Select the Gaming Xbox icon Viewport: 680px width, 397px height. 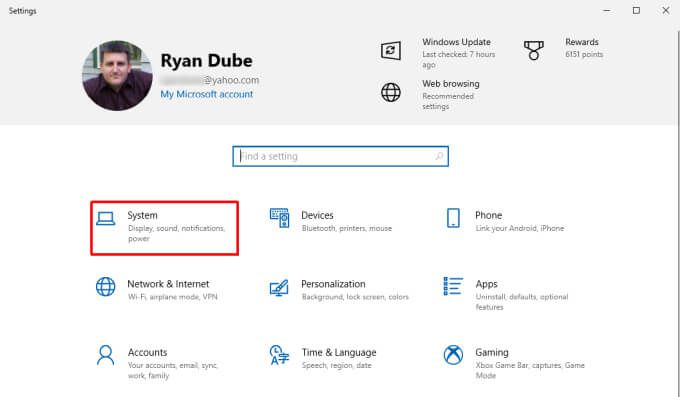453,355
